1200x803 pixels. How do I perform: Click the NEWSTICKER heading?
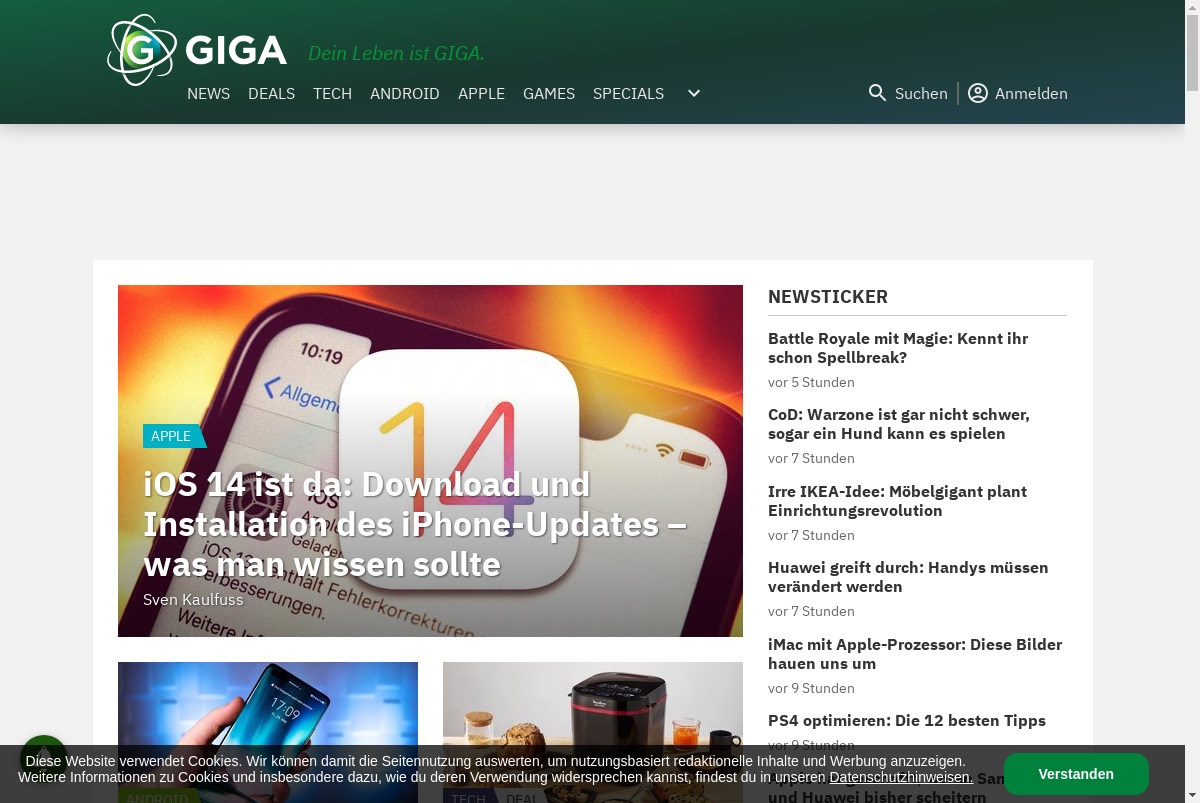(x=828, y=297)
